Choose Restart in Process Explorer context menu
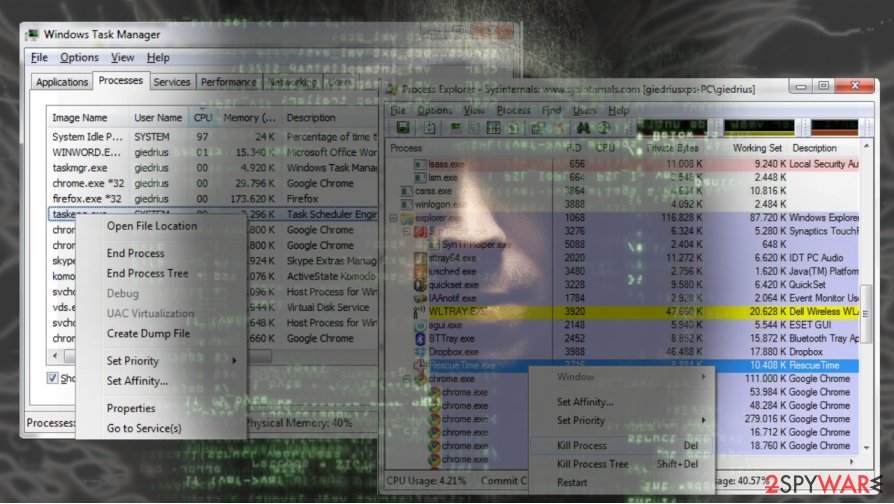 click(572, 482)
